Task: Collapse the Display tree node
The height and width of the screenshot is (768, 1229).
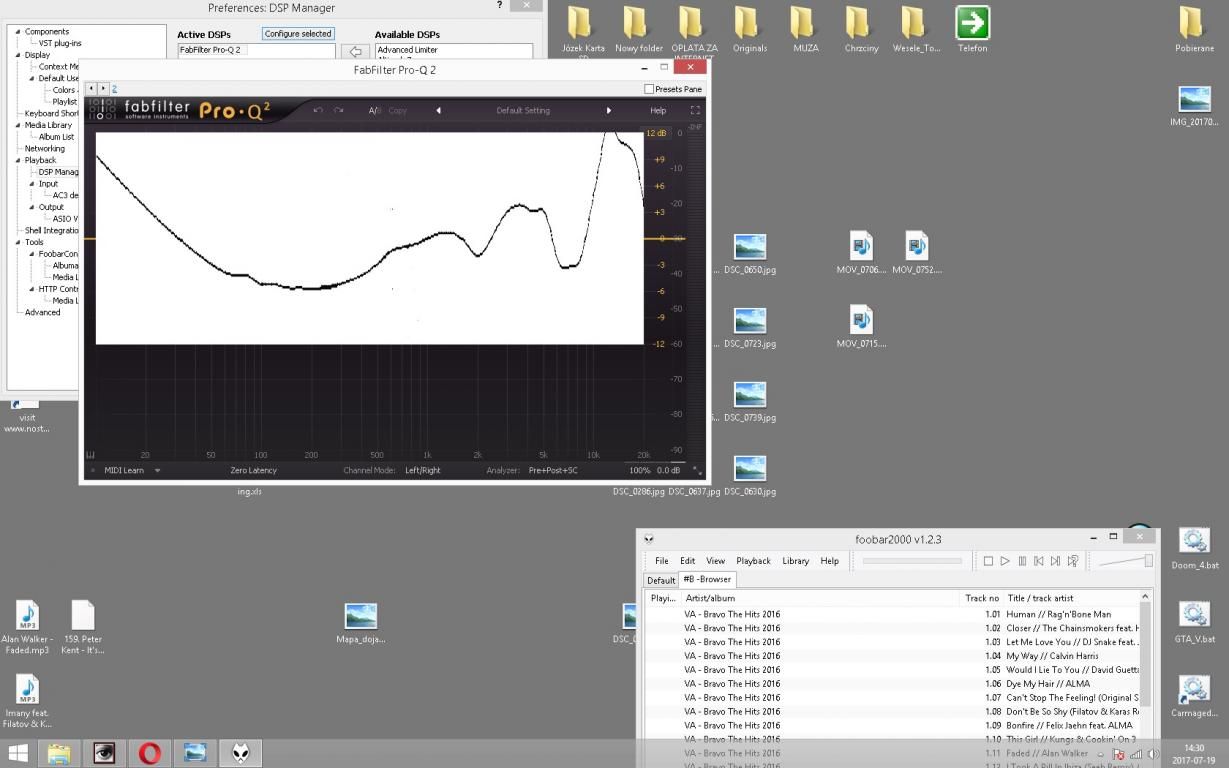Action: coord(17,55)
